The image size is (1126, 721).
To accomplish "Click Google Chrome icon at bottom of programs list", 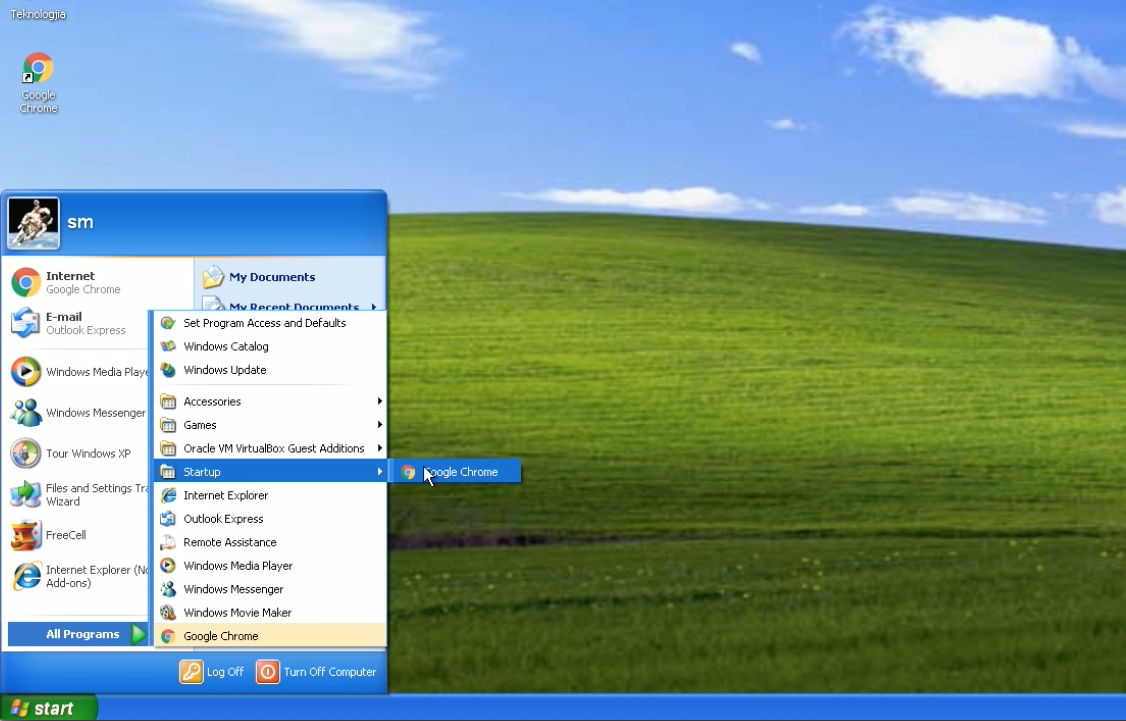I will coord(168,636).
